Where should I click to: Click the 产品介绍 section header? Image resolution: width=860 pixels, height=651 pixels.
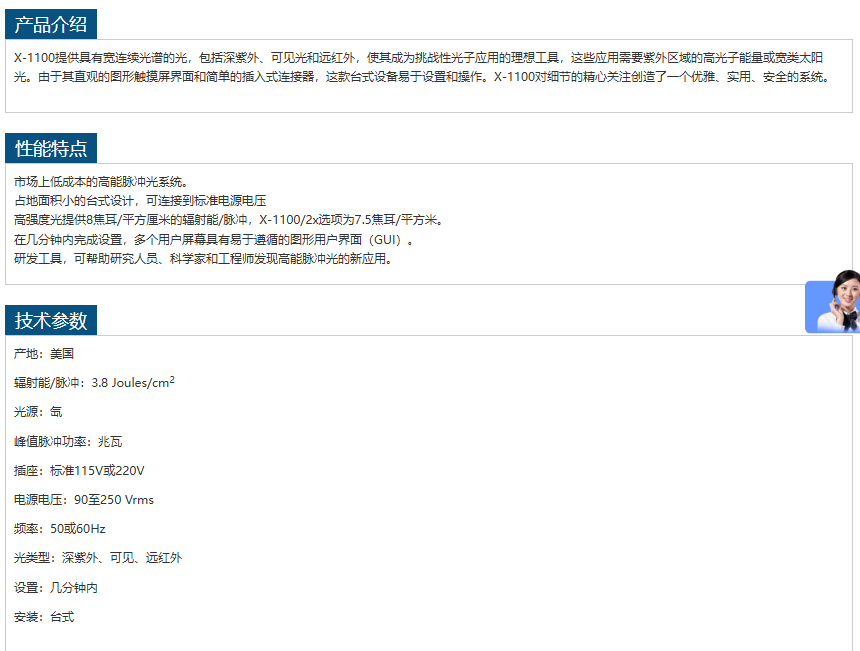(x=51, y=25)
